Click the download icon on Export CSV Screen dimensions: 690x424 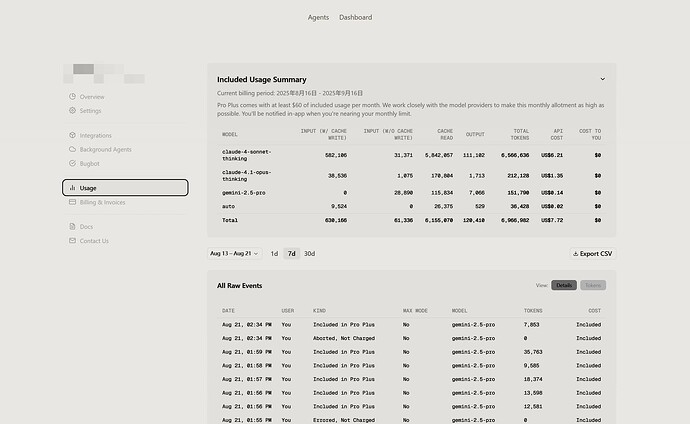coord(575,254)
